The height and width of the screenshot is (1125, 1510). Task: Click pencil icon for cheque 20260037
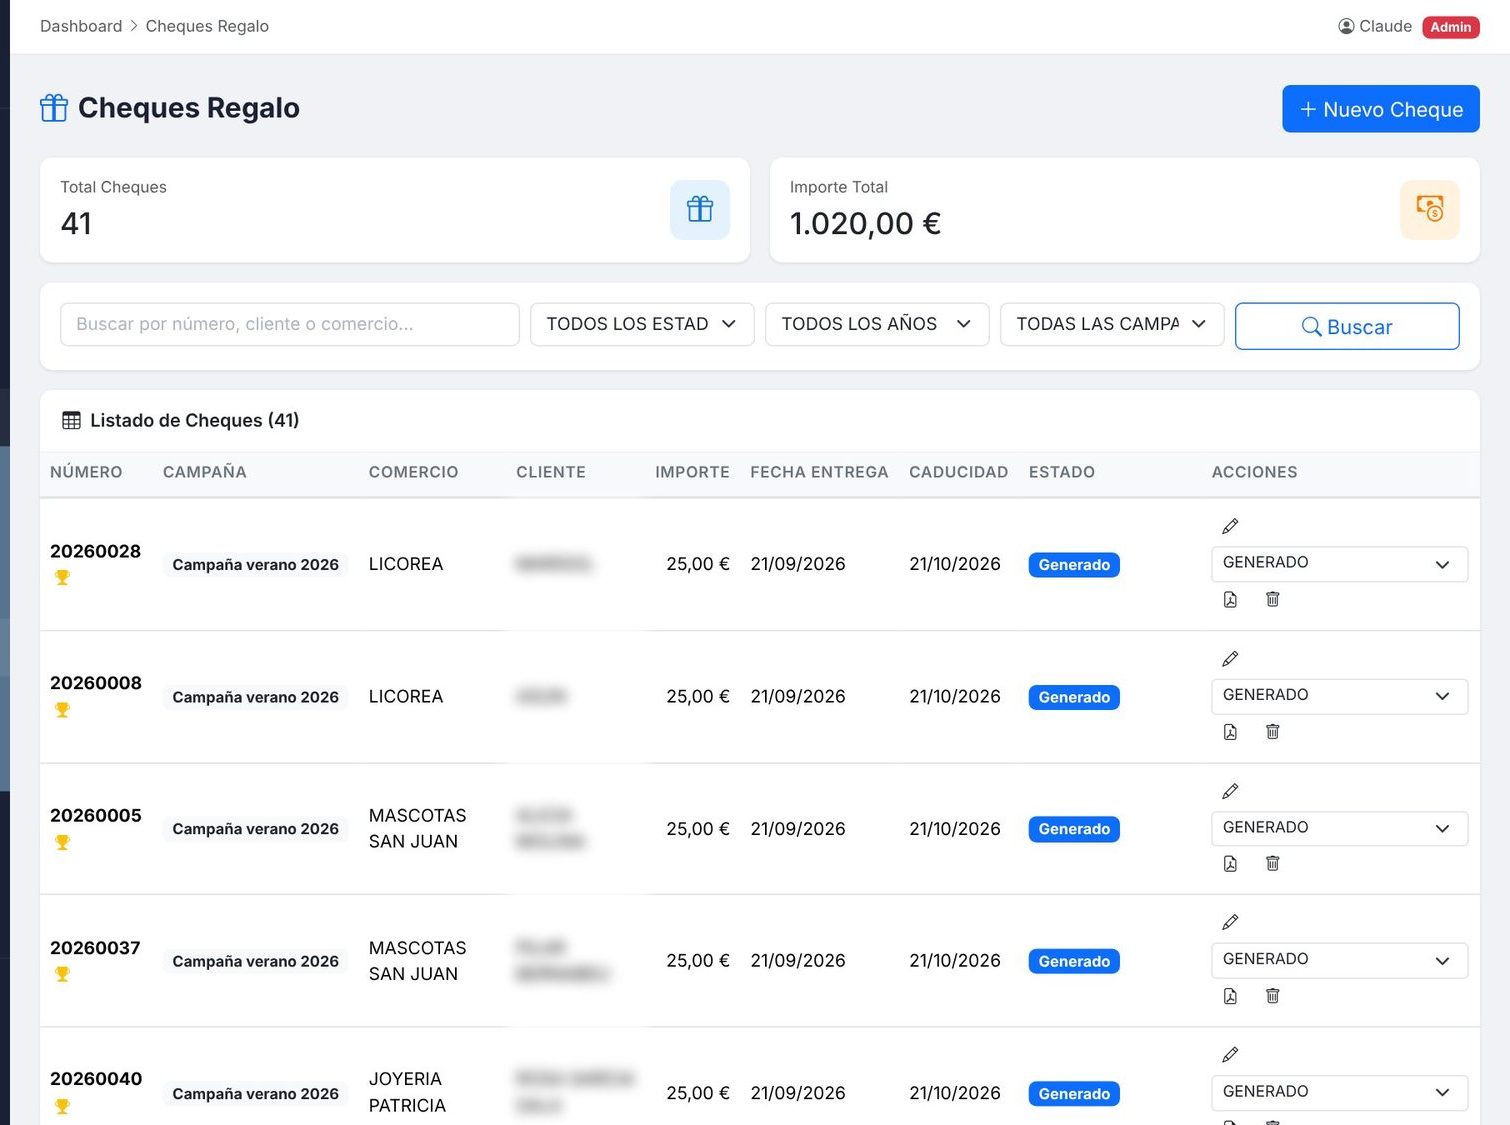coord(1230,922)
